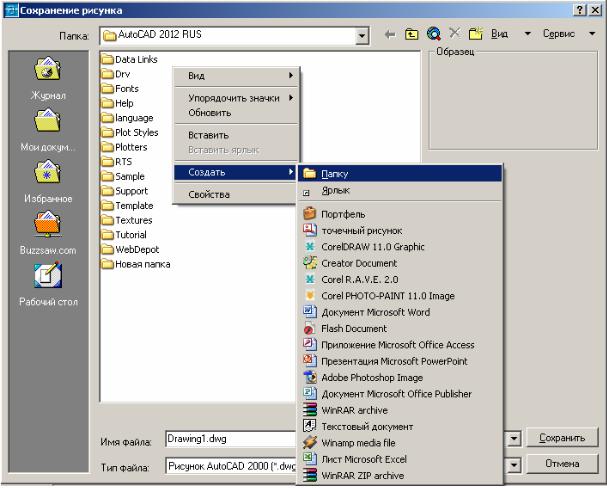Choose Портфель briefcase from submenu
The width and height of the screenshot is (607, 488).
400,214
